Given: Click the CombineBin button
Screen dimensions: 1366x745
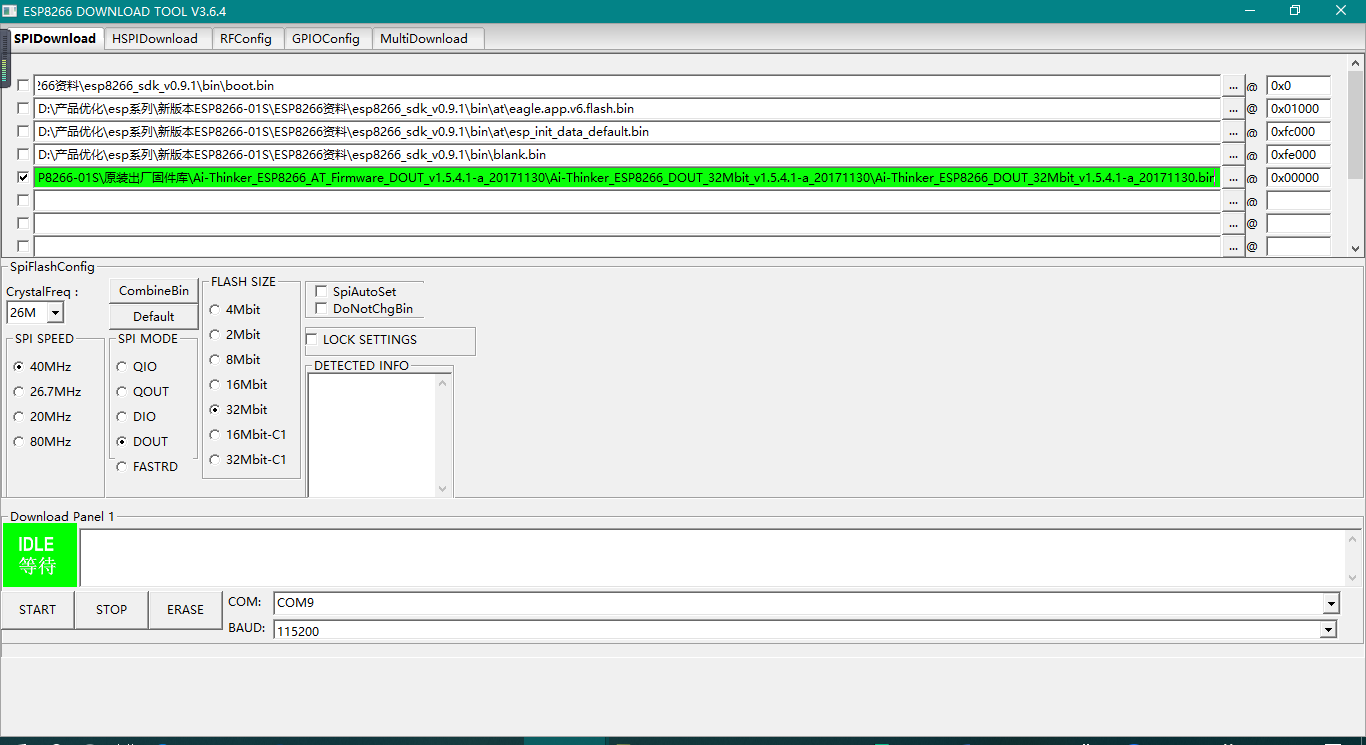Looking at the screenshot, I should point(154,291).
